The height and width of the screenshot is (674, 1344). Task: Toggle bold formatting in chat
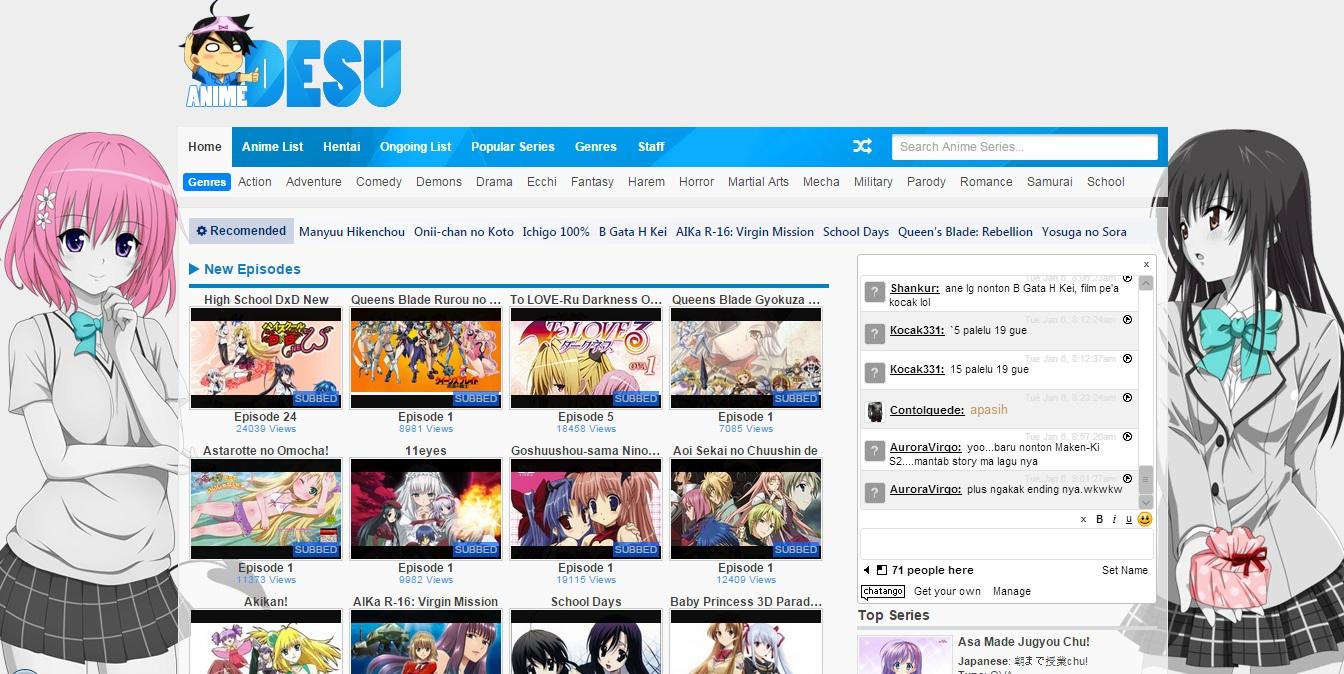tap(1099, 519)
